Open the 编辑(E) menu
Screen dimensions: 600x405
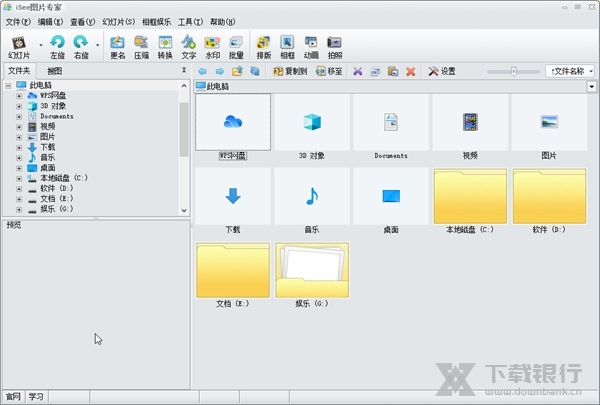click(50, 22)
